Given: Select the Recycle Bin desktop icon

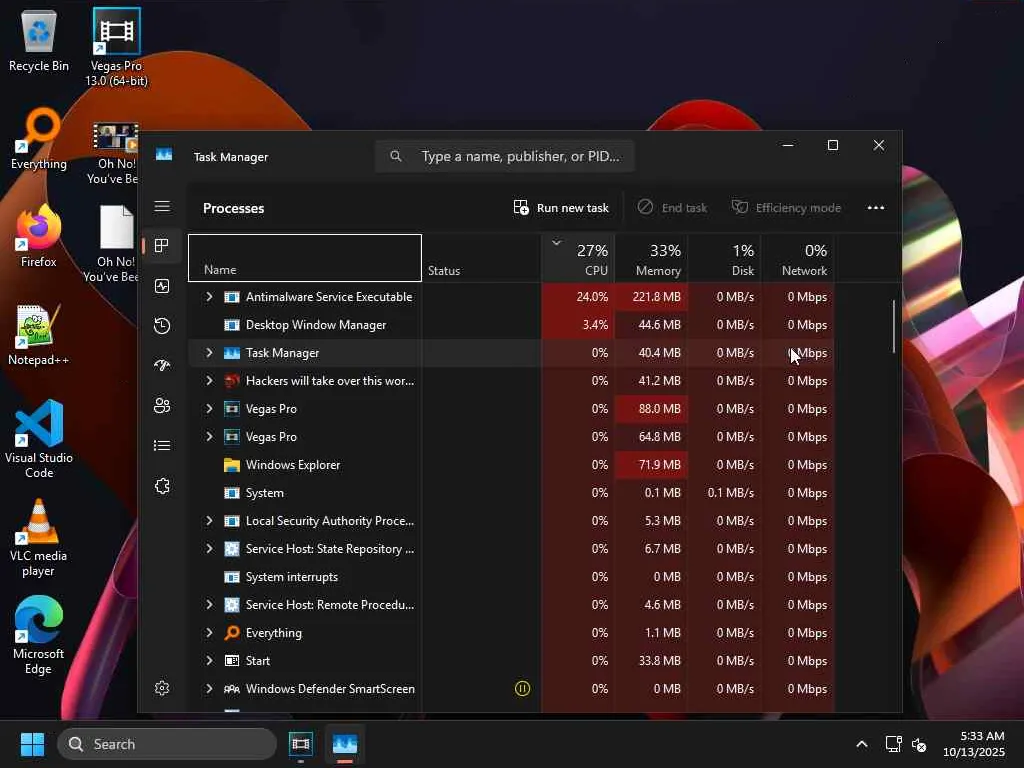Looking at the screenshot, I should tap(39, 40).
